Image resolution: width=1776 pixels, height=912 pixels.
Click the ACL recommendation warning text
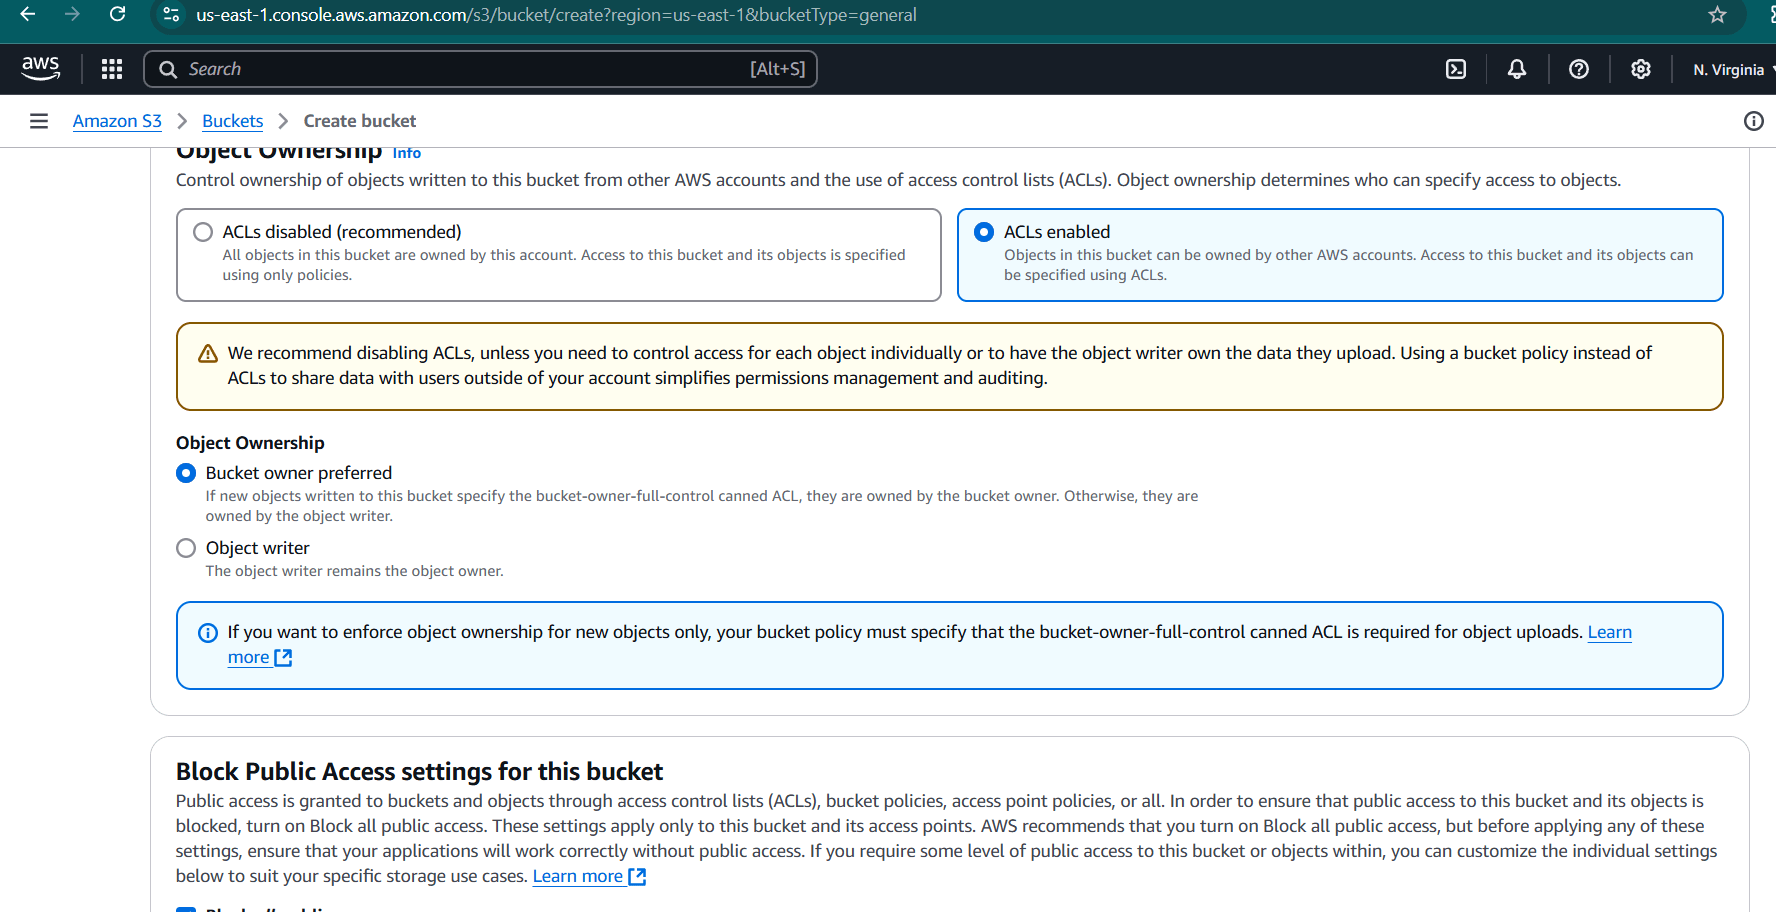point(939,366)
